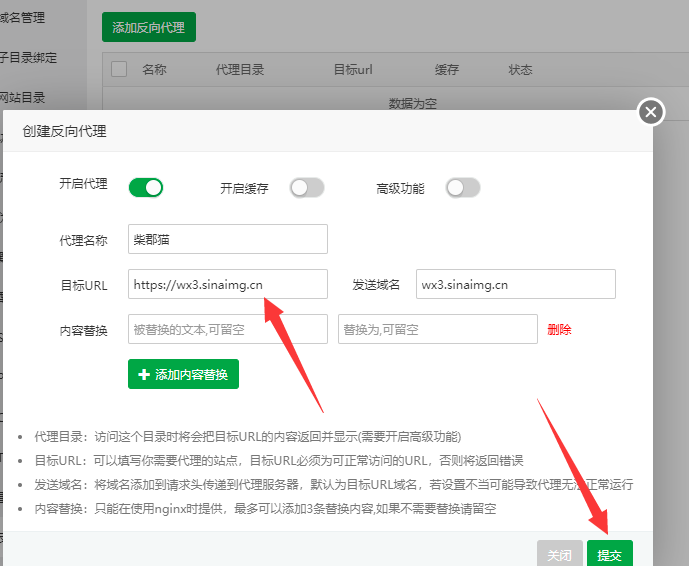Click into the 目标URL input field
The width and height of the screenshot is (689, 566).
tap(228, 284)
